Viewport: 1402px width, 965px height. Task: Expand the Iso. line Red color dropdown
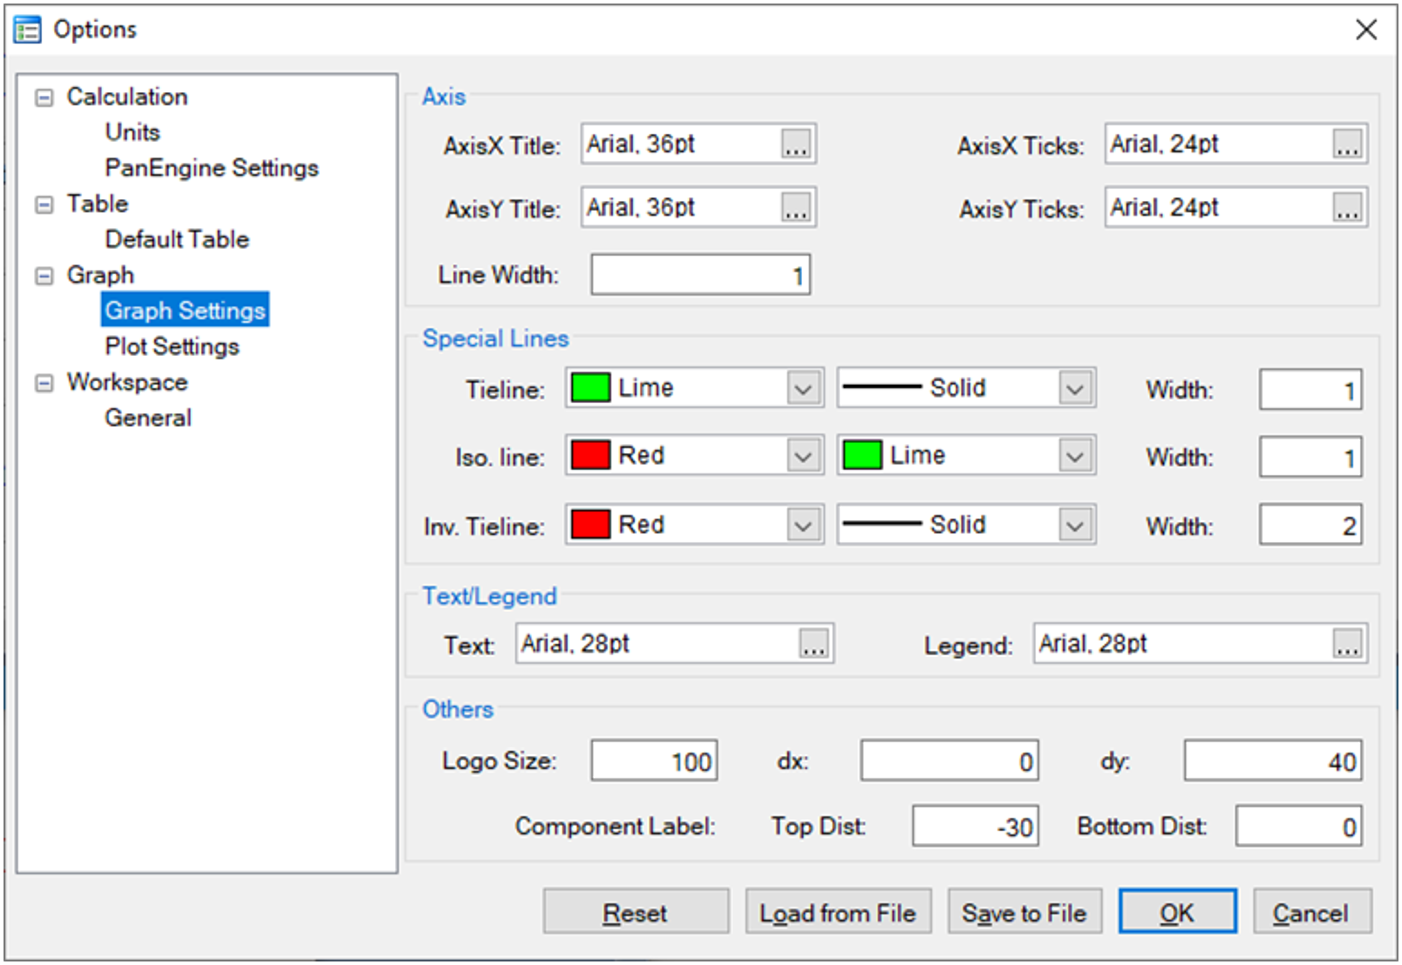tap(803, 457)
